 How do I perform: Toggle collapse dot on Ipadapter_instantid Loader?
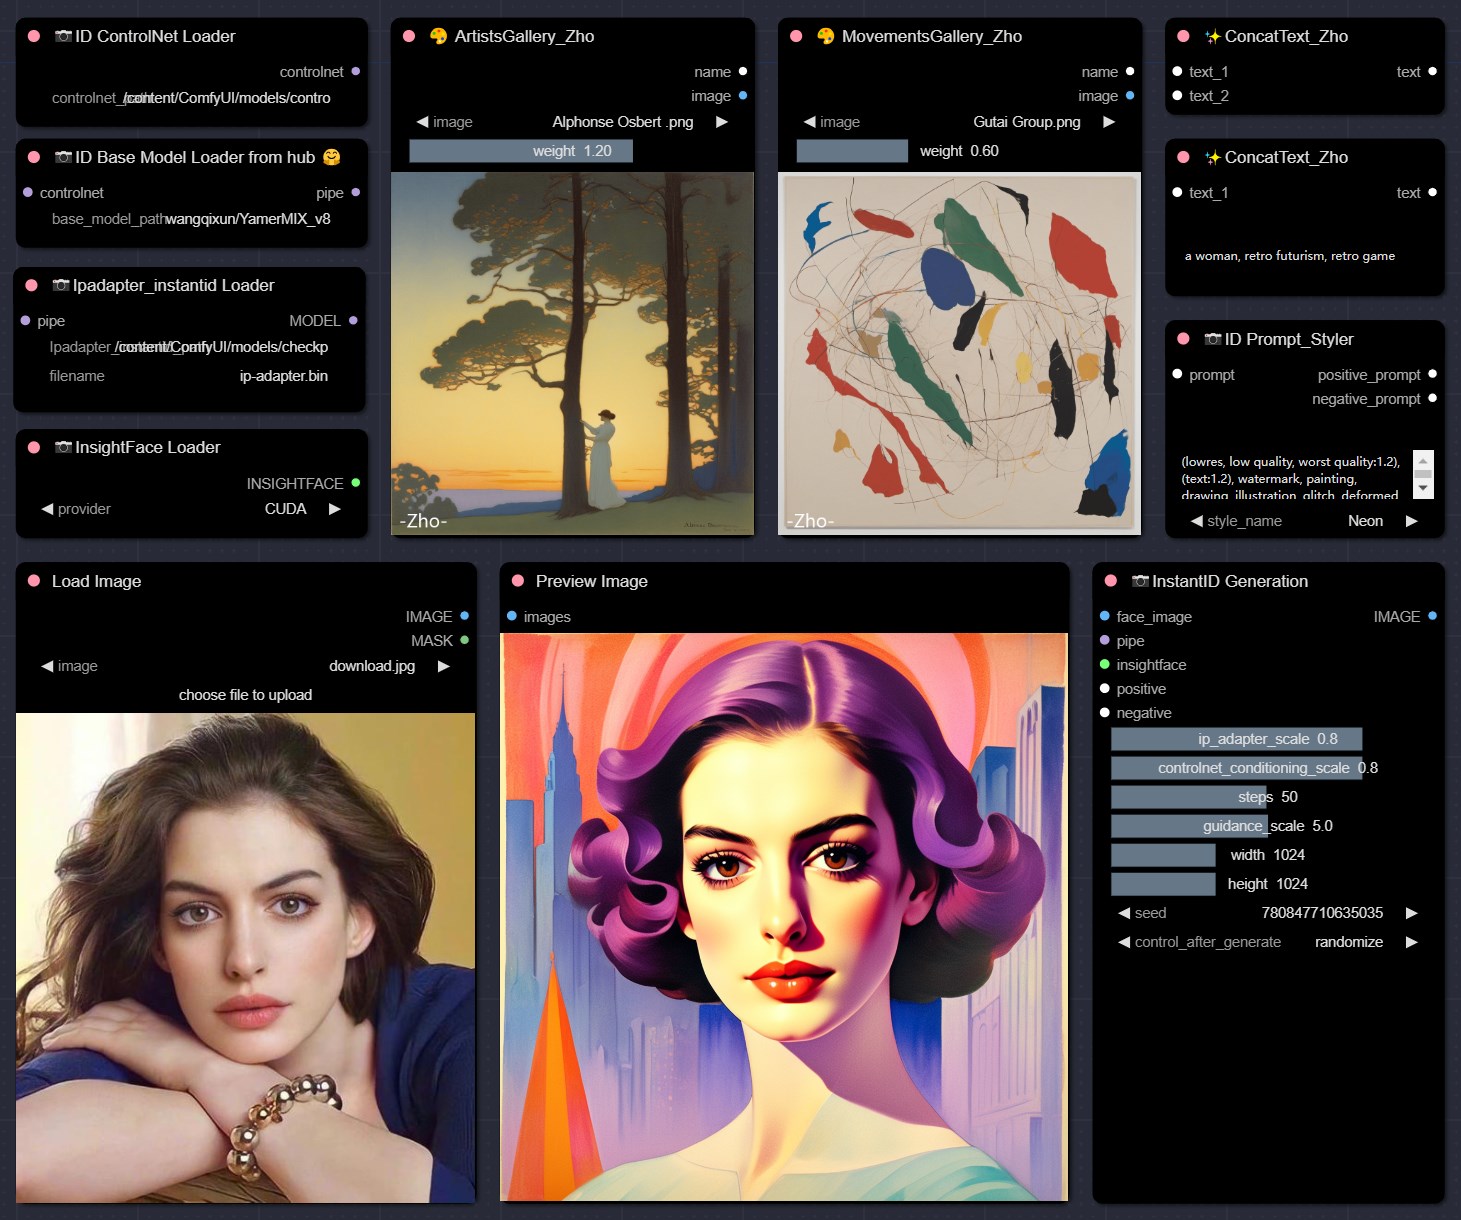pos(32,285)
